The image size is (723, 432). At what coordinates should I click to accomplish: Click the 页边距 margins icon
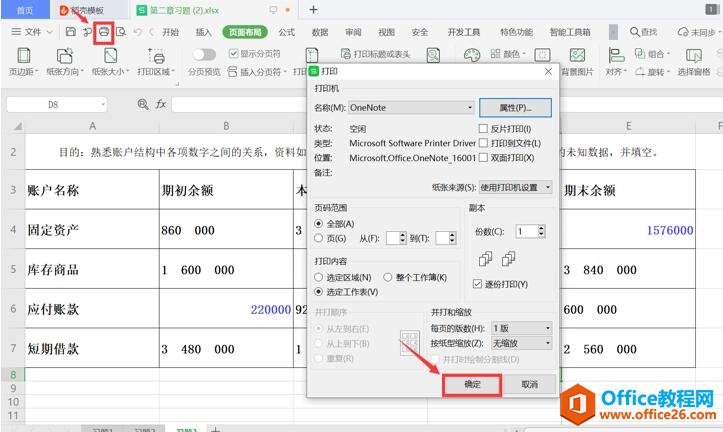(x=20, y=55)
